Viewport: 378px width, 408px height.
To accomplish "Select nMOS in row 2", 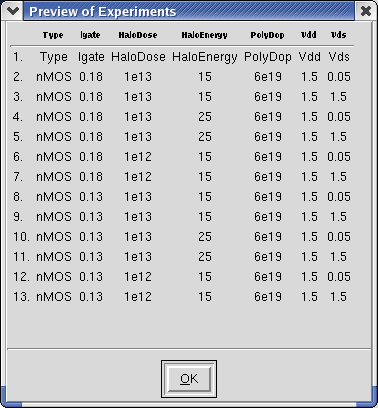I will click(54, 77).
